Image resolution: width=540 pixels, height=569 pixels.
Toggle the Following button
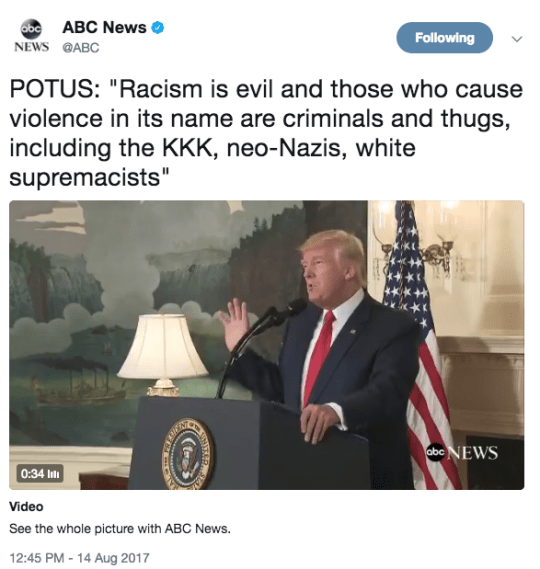tap(444, 38)
